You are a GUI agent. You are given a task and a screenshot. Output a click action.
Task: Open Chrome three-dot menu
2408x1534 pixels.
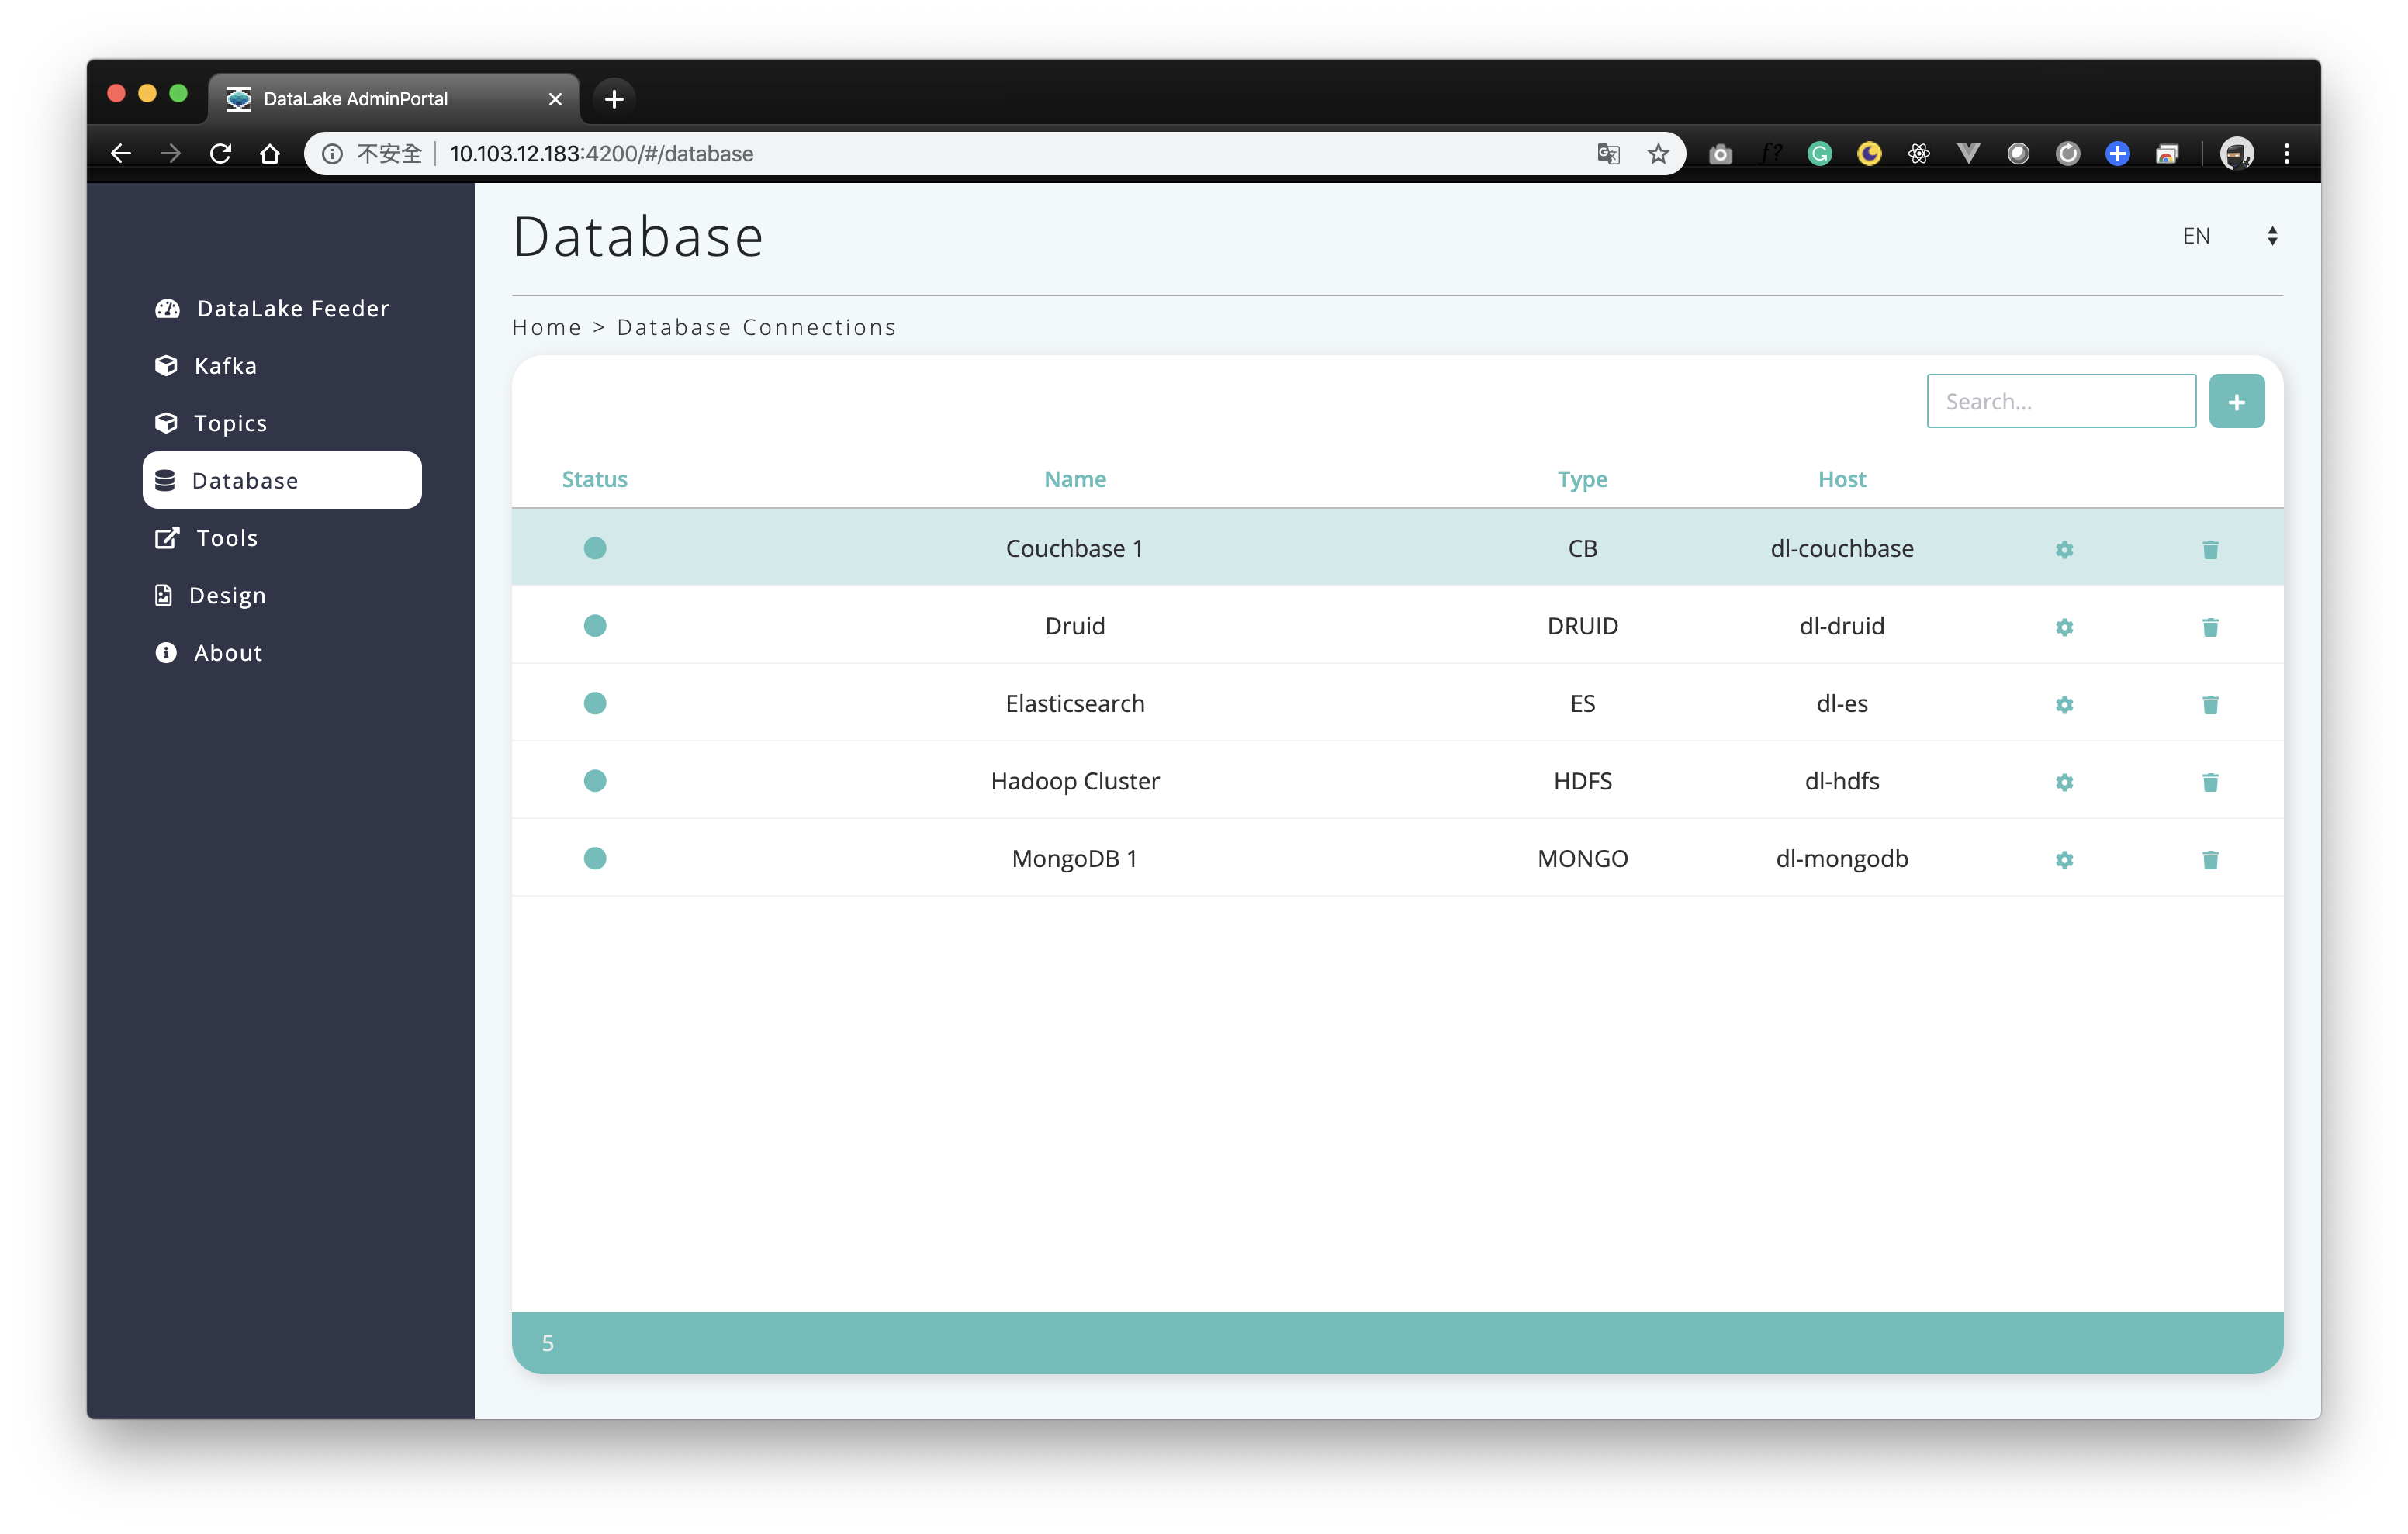coord(2286,153)
